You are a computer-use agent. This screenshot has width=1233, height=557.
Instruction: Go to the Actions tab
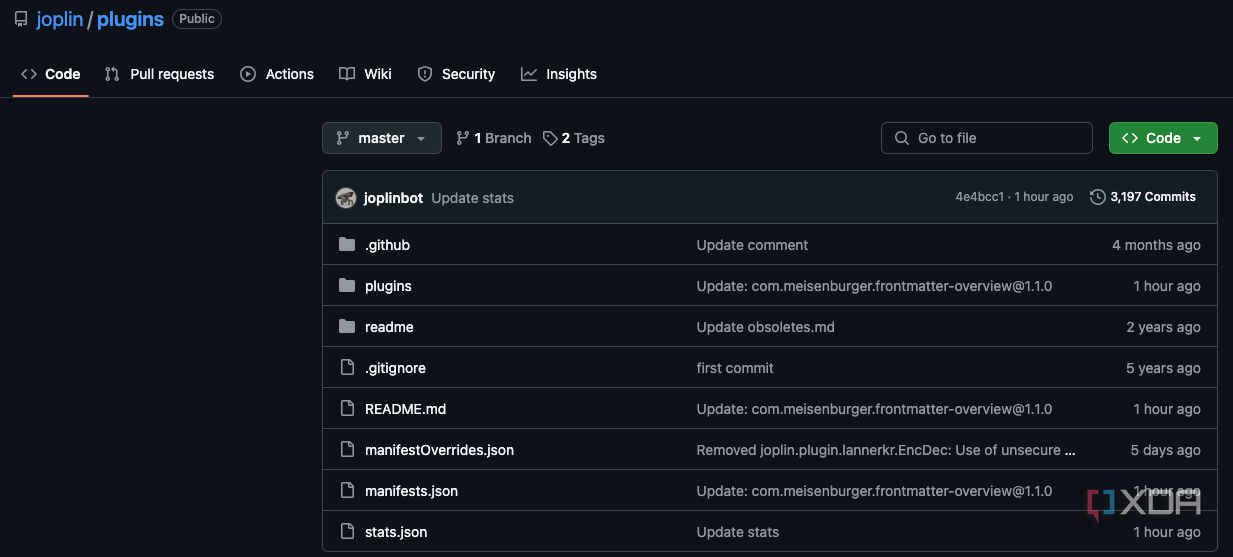coord(277,74)
